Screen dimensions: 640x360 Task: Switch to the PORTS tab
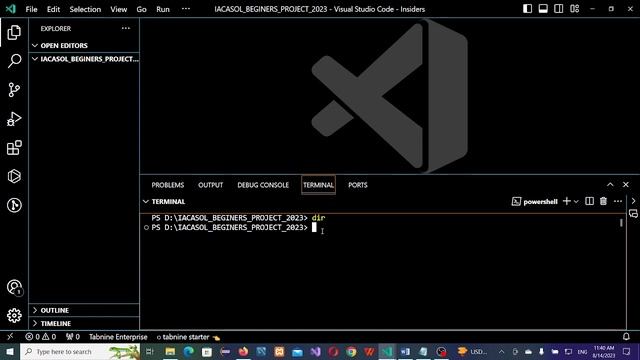(358, 185)
